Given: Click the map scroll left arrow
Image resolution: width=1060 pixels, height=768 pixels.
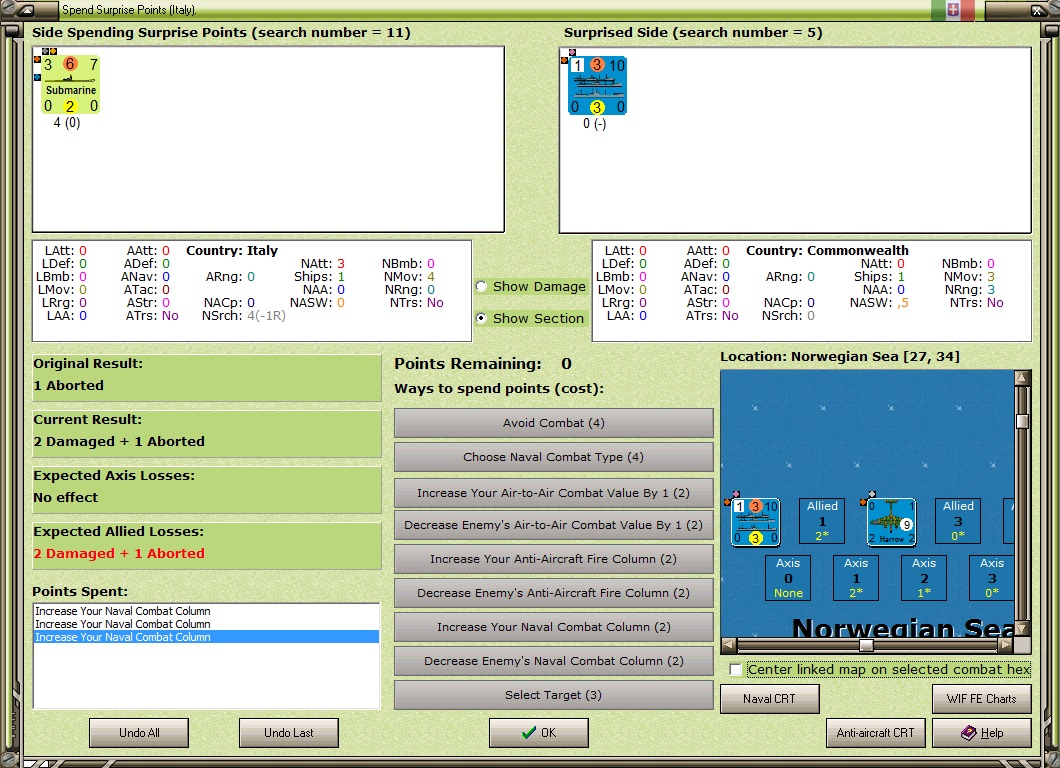Looking at the screenshot, I should point(728,645).
